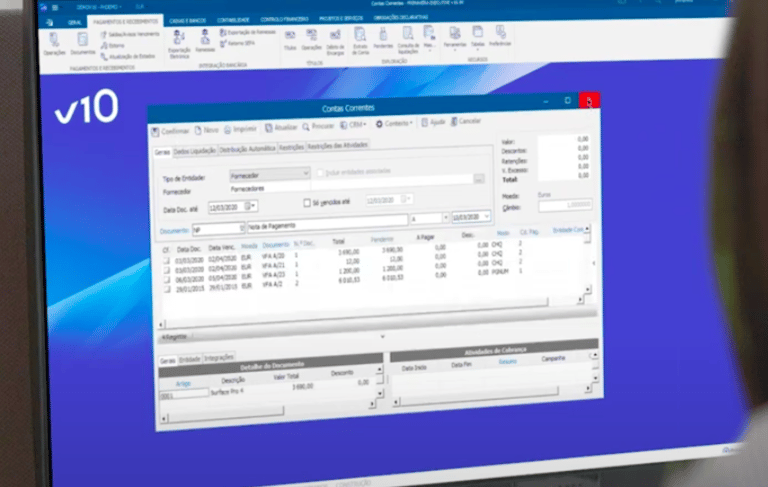Click scroll-left arrow of documents grid
Image resolution: width=768 pixels, height=487 pixels.
click(161, 324)
